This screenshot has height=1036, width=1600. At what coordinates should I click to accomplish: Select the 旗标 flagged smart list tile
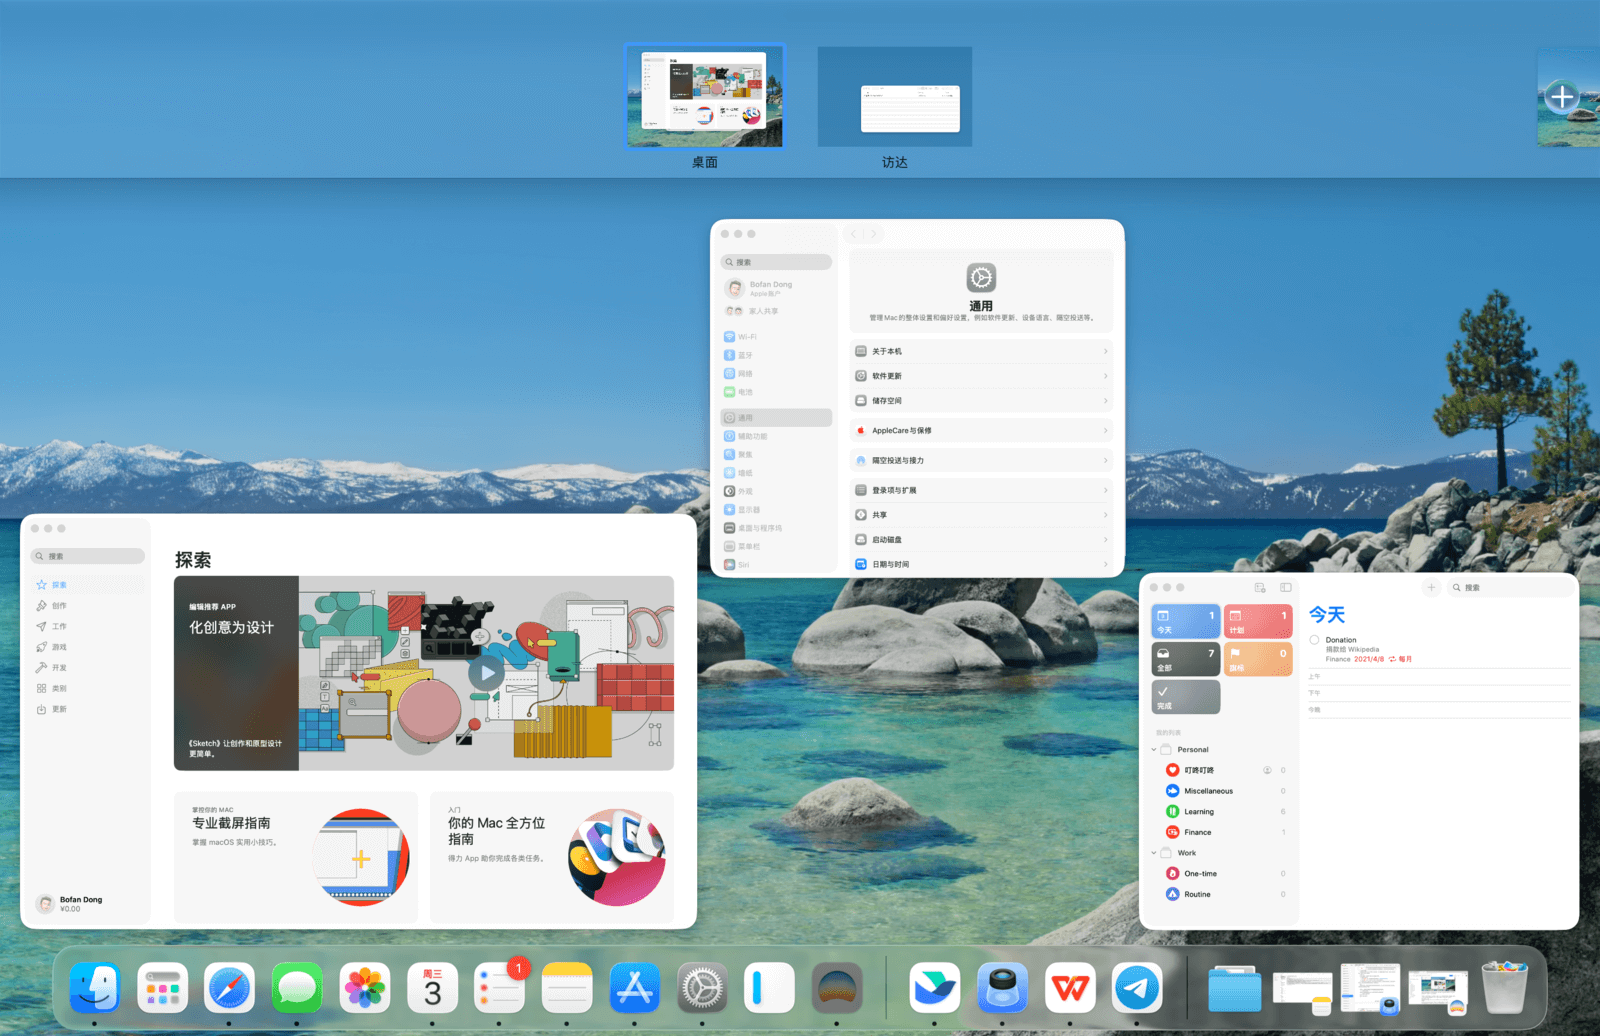(x=1258, y=659)
